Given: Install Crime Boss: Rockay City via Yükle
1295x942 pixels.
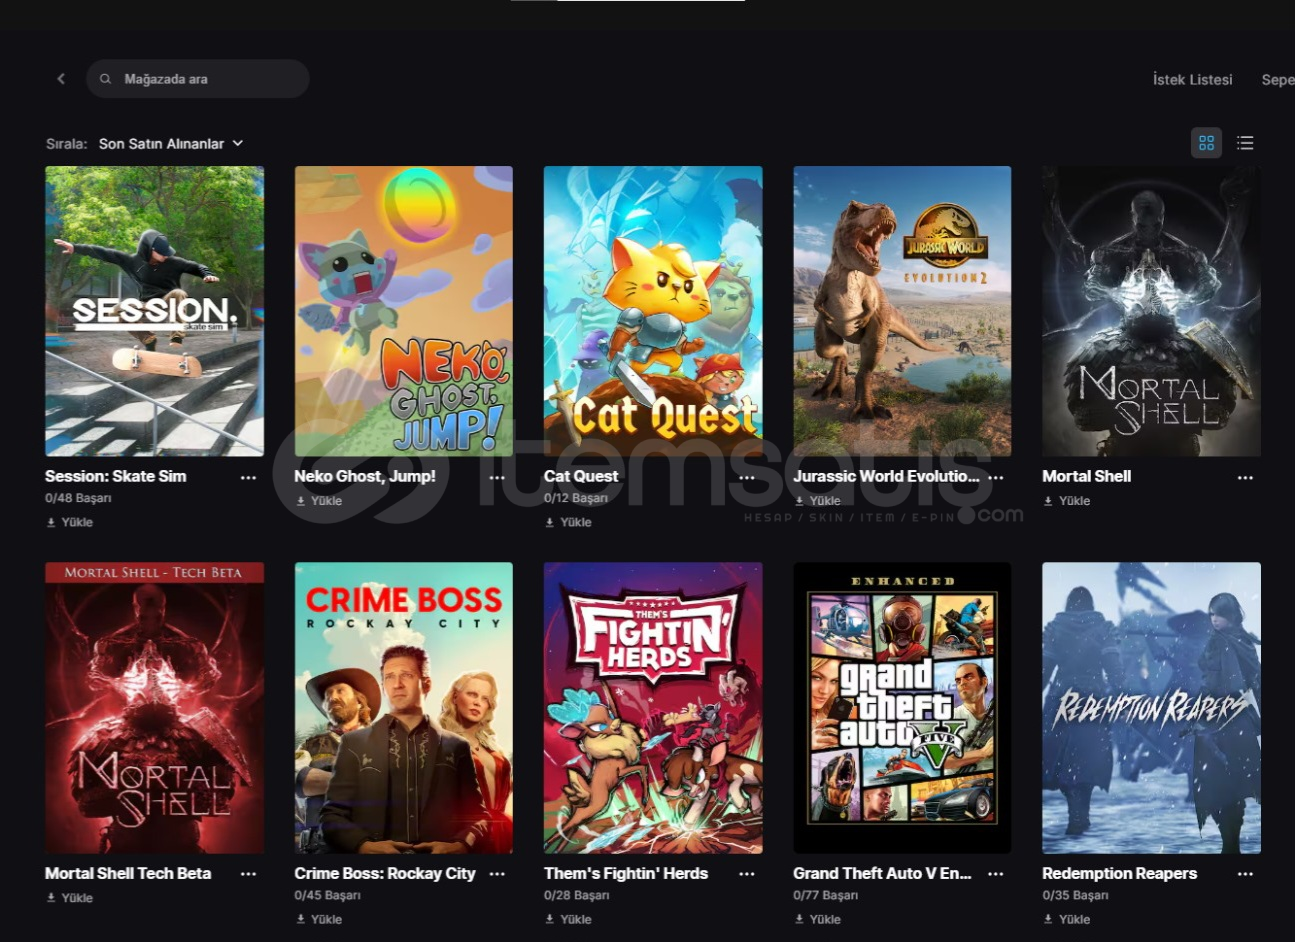Looking at the screenshot, I should pos(319,919).
